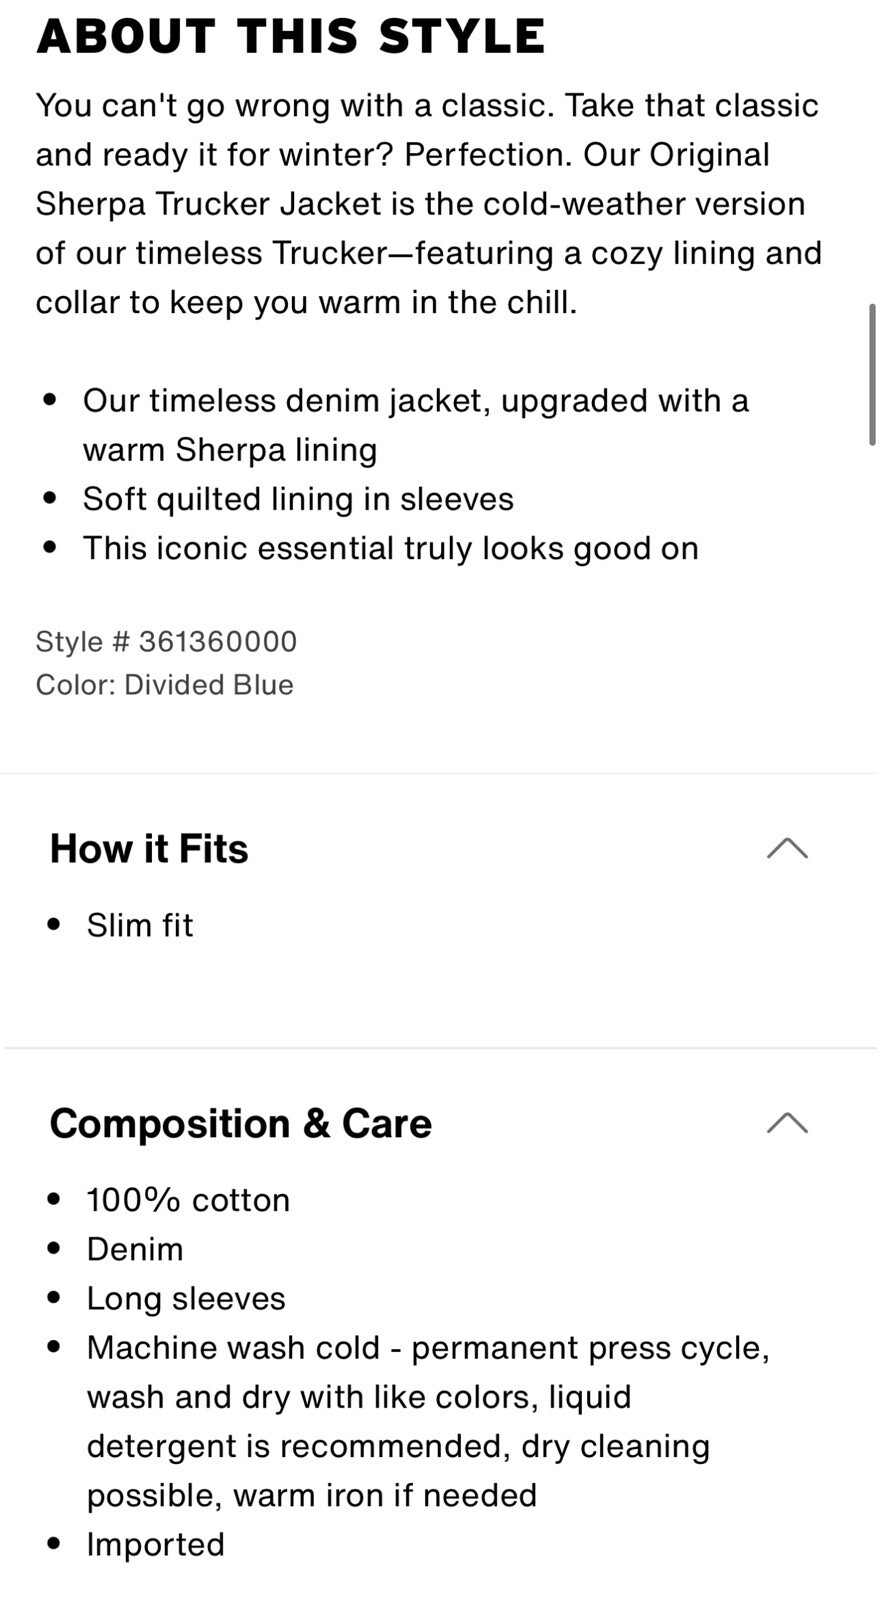Screen dimensions: 882x1600
Task: Click the vertical scrollbar thumb
Action: point(872,374)
